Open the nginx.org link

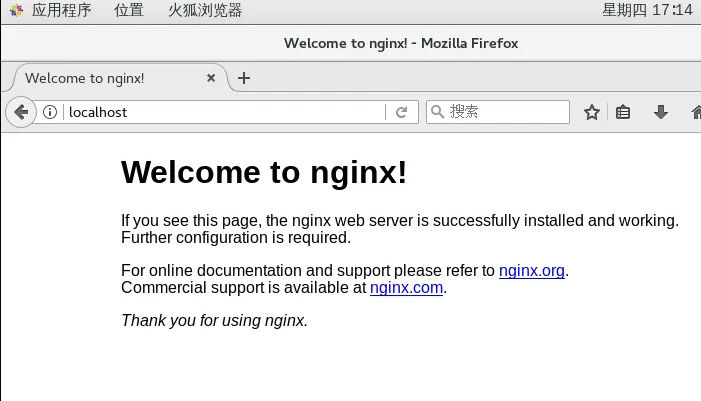click(x=532, y=270)
